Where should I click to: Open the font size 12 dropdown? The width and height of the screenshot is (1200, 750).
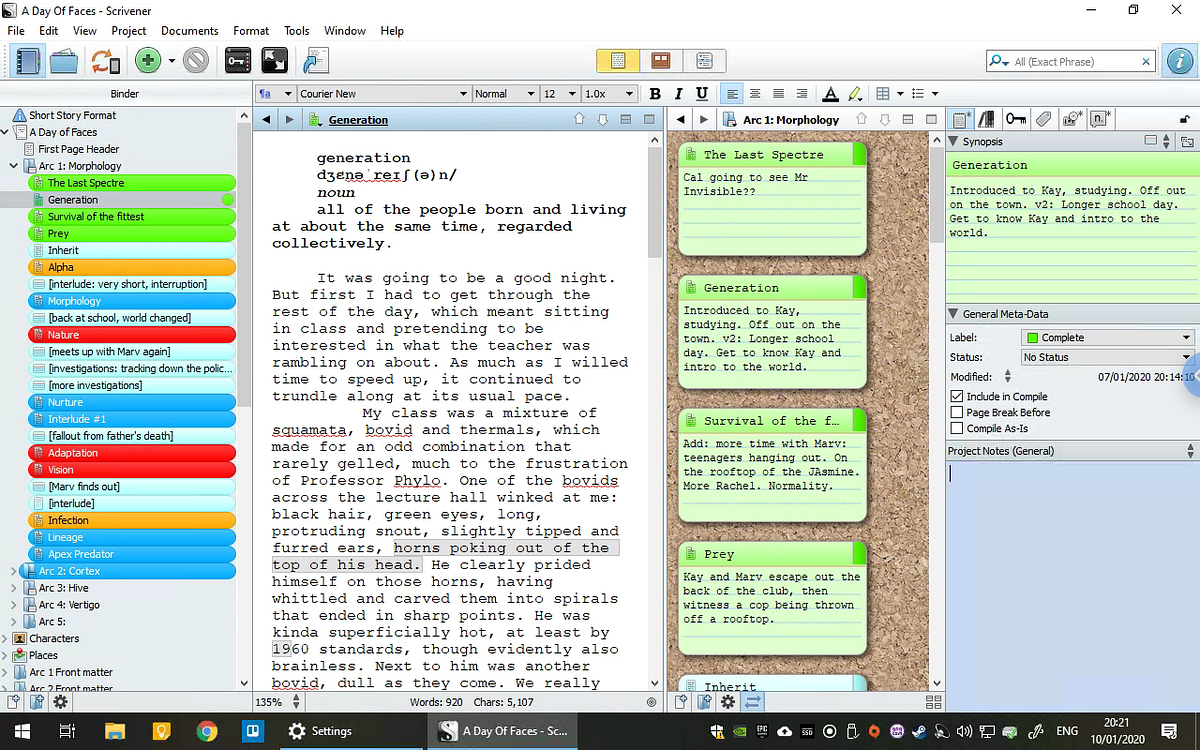click(559, 93)
